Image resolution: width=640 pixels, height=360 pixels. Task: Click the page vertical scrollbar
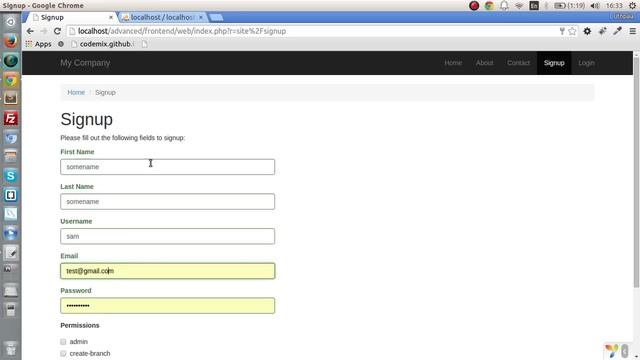(636, 171)
